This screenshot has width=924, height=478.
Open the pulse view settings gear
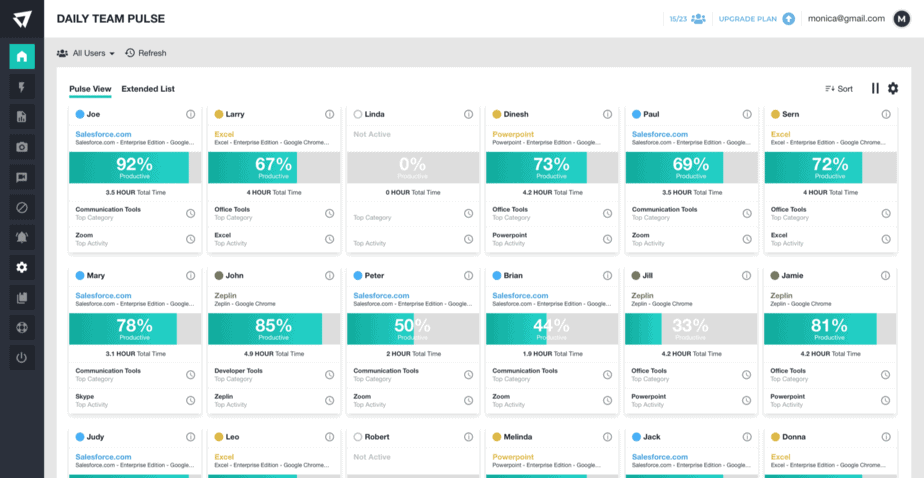point(893,88)
